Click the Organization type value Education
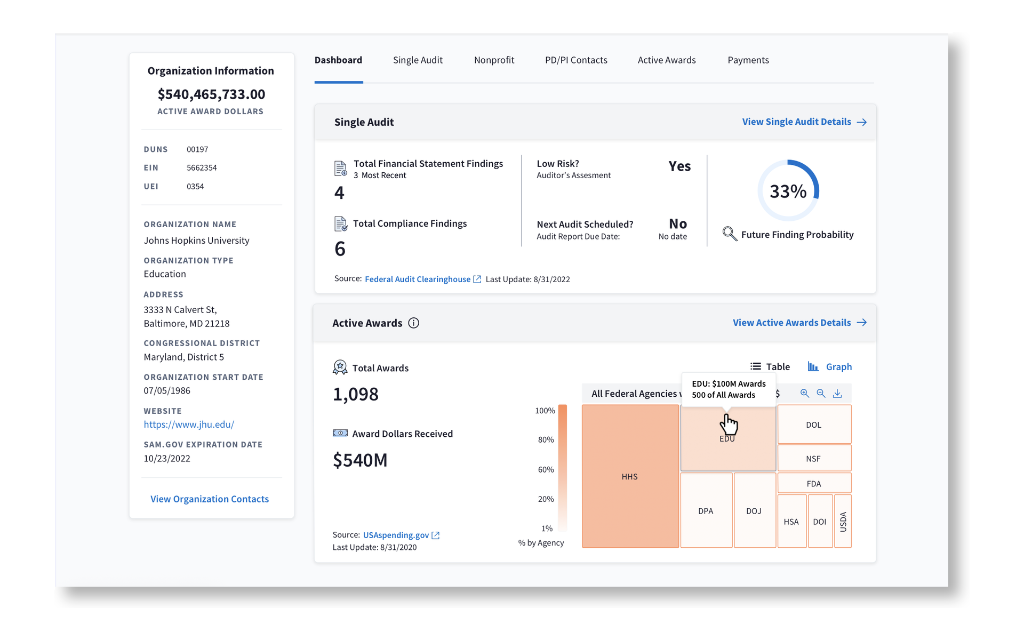1024x640 pixels. (165, 274)
